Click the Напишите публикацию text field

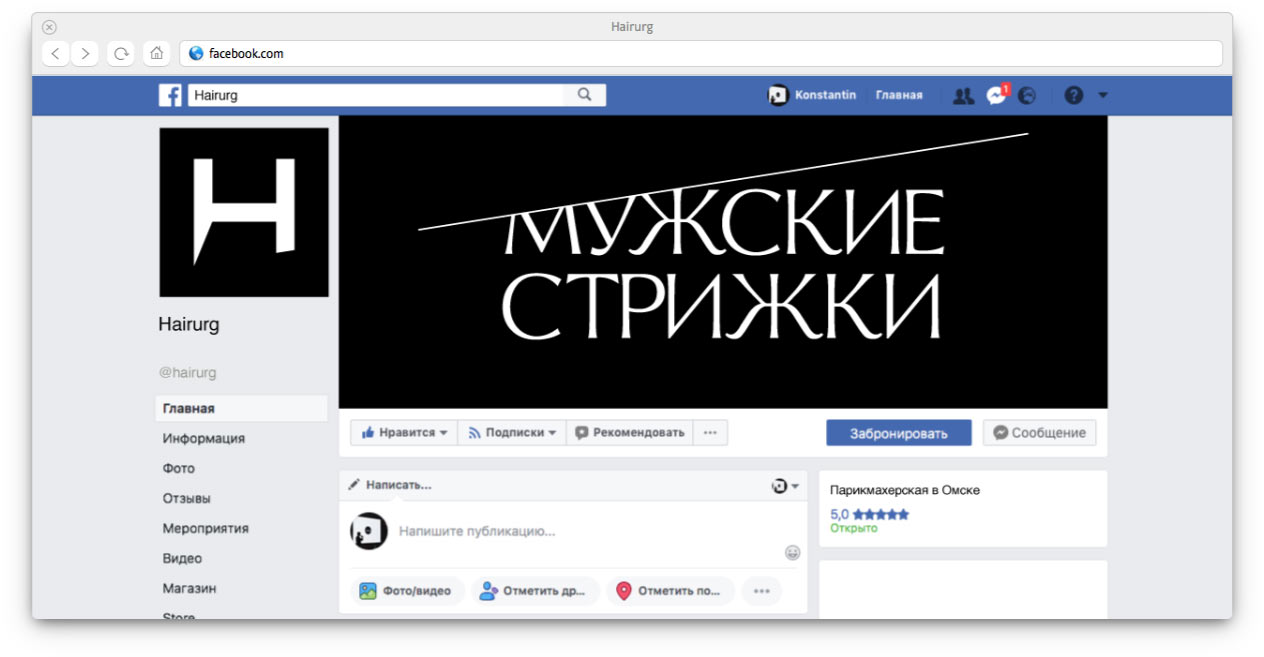pos(580,531)
